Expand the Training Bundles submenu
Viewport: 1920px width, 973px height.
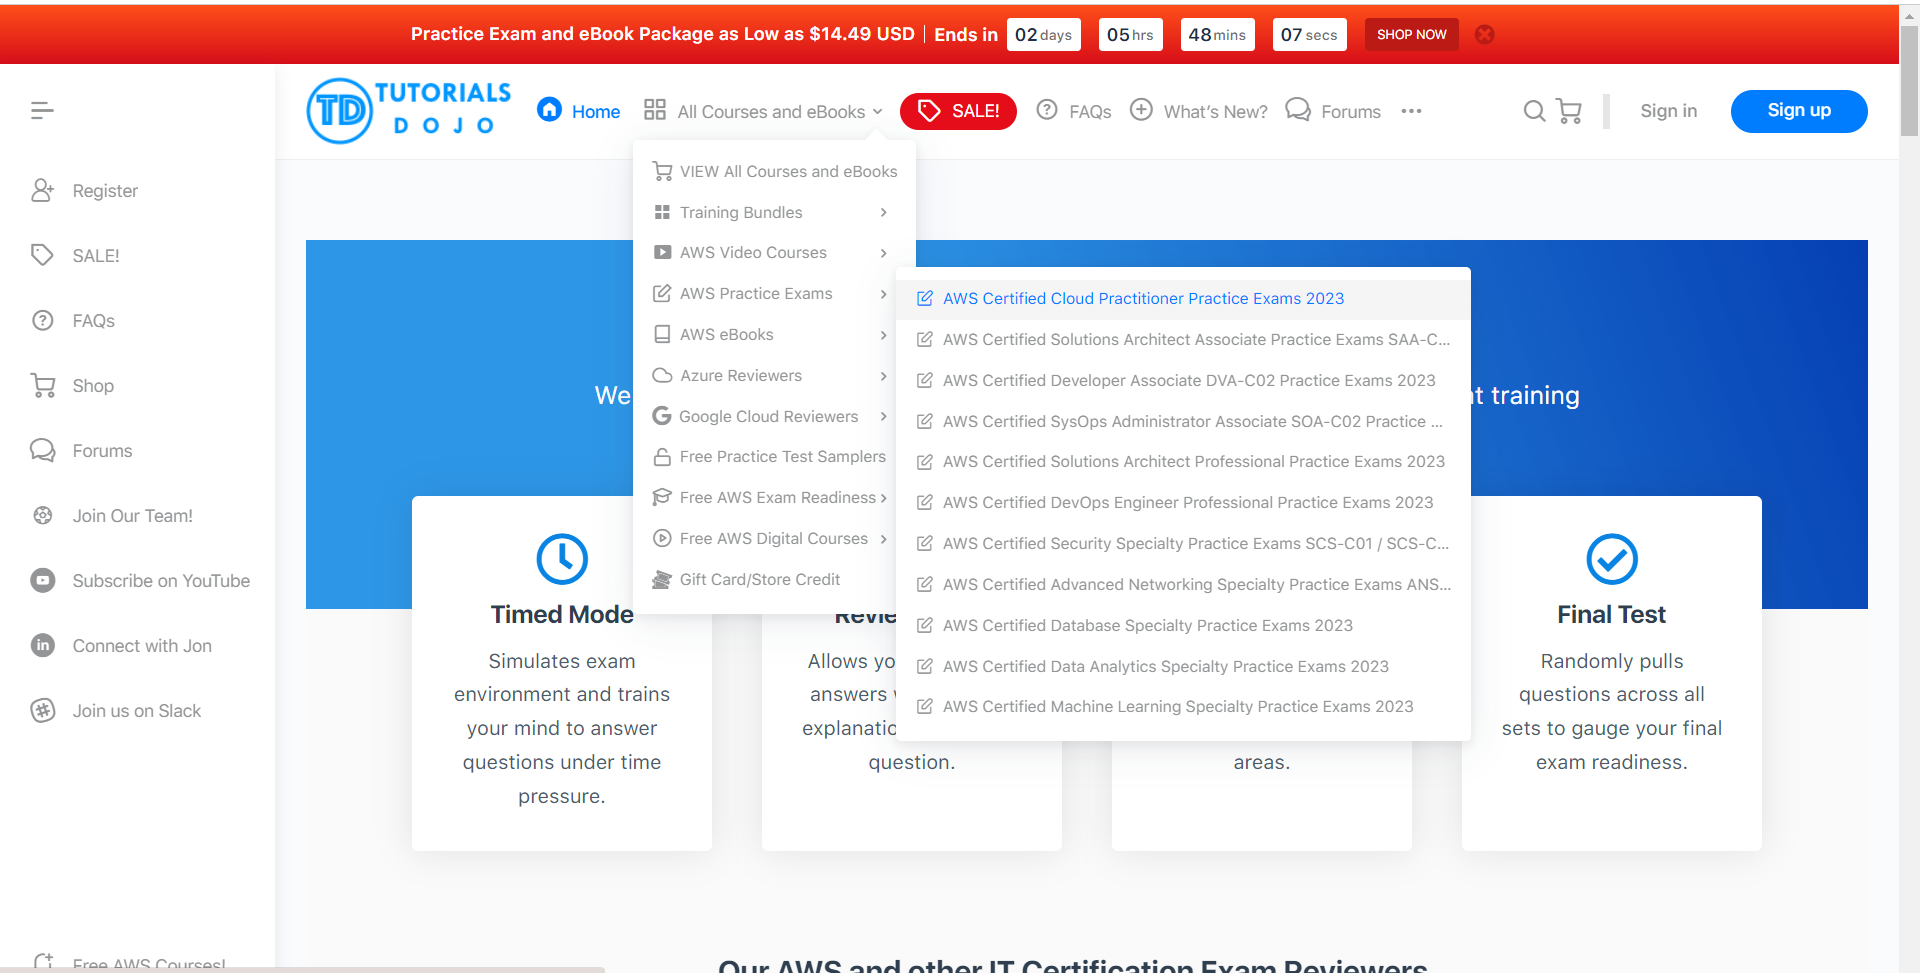[x=770, y=213]
